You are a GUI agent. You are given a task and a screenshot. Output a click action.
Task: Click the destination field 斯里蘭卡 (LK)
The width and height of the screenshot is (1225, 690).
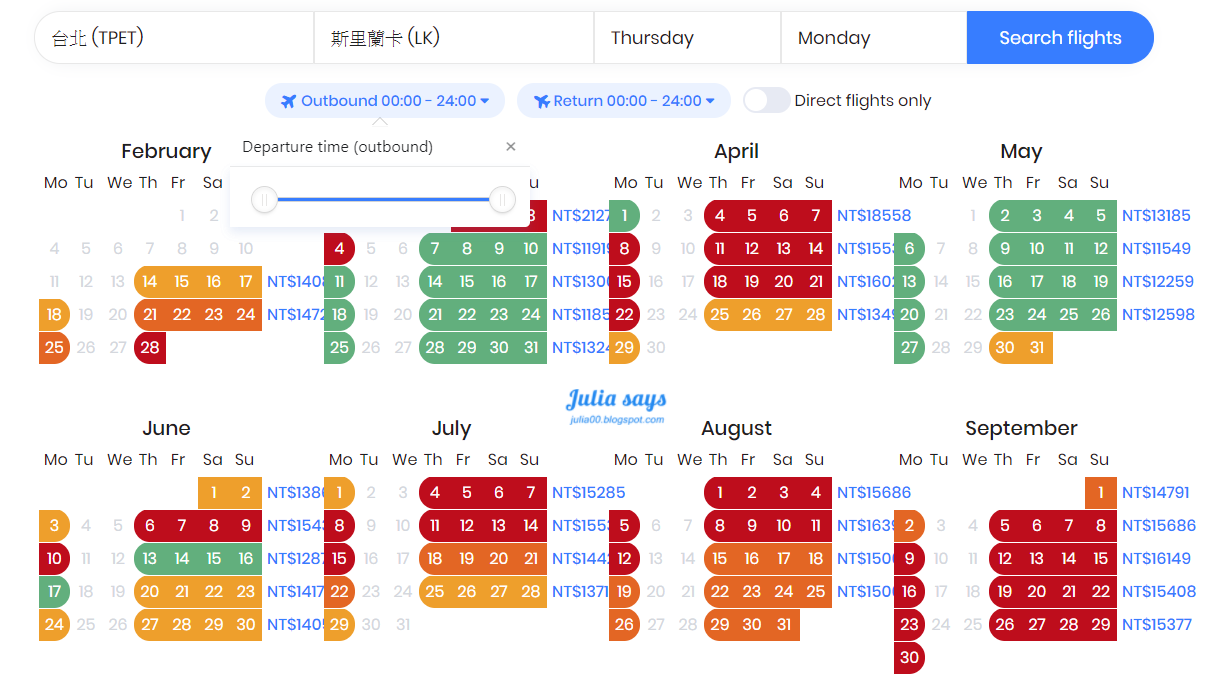click(x=455, y=38)
